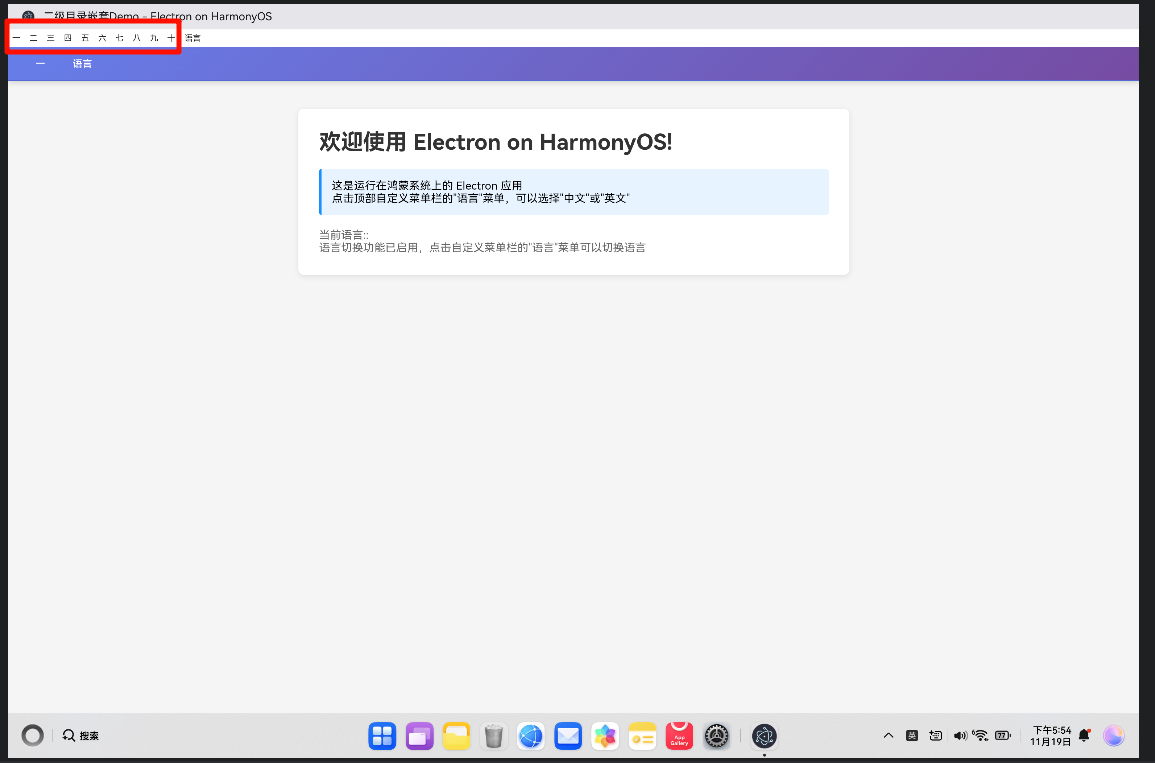Click the keyboard icon in the system tray
The height and width of the screenshot is (763, 1155).
coord(935,735)
